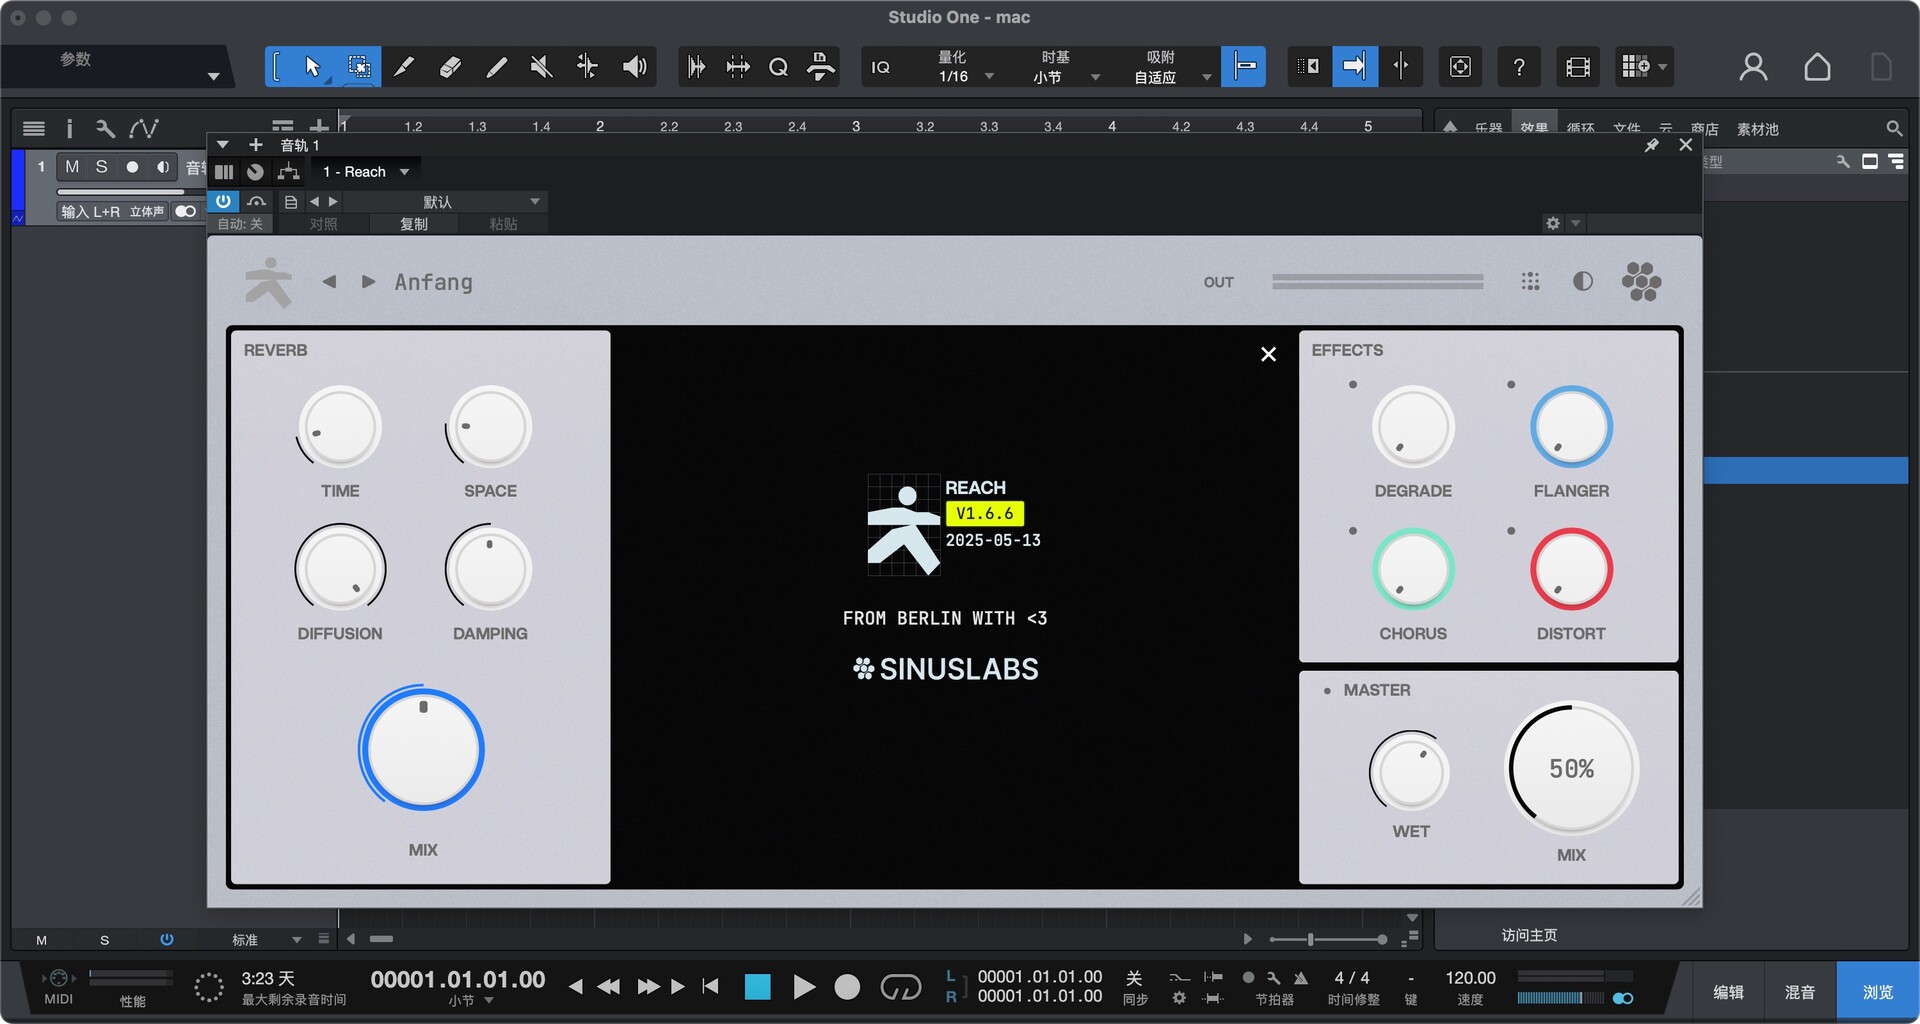Search in browser panel
The height and width of the screenshot is (1024, 1920).
point(1893,129)
